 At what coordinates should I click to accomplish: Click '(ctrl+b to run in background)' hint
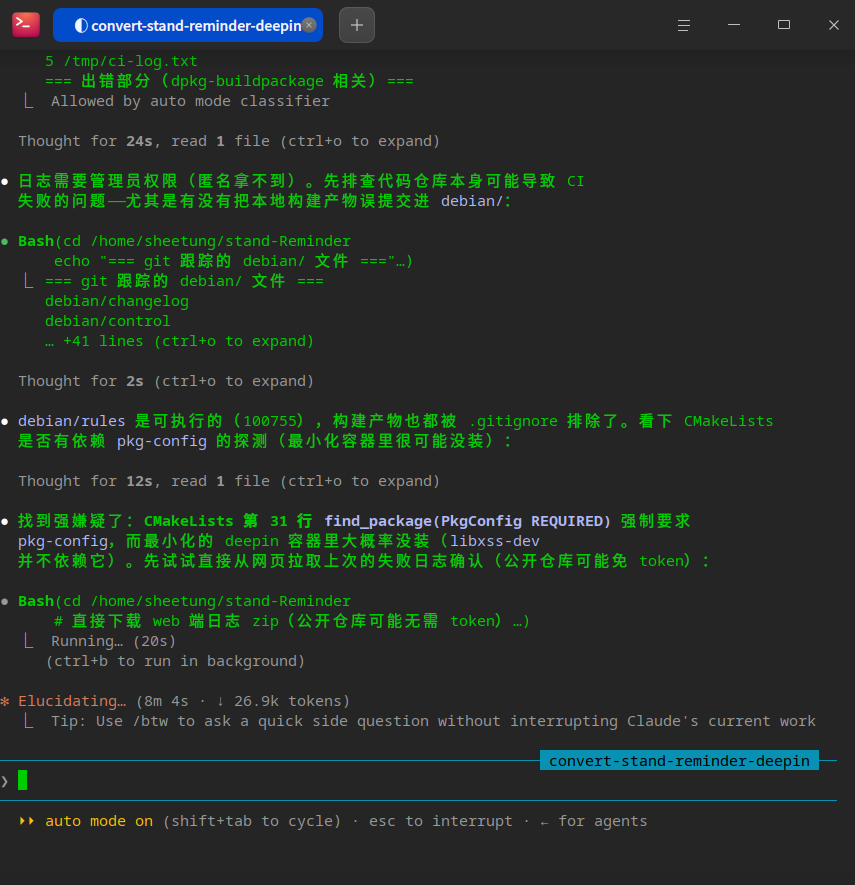pos(175,661)
